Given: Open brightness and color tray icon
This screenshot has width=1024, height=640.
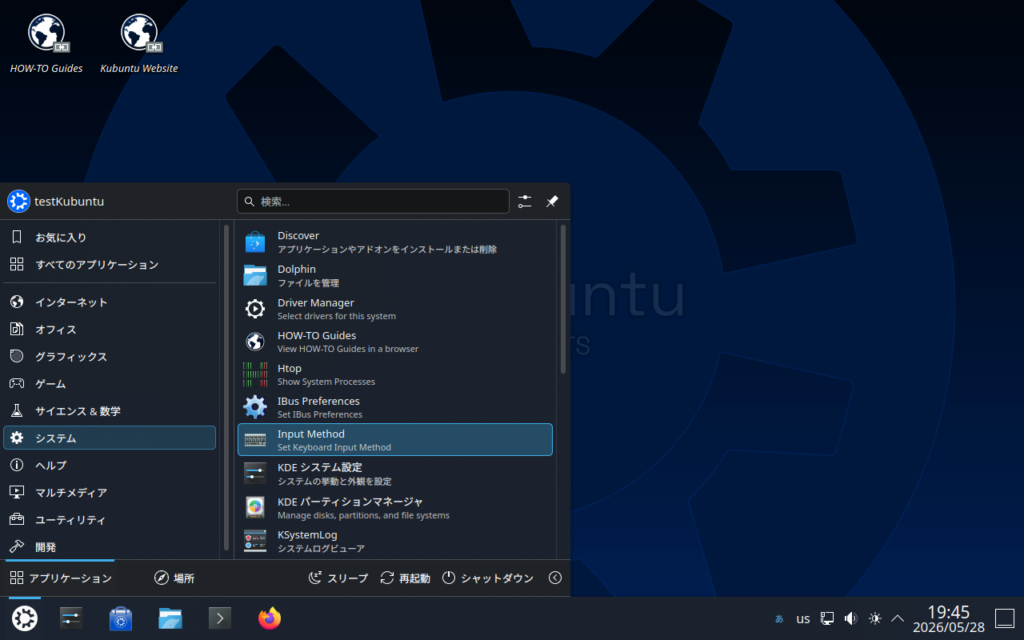Looking at the screenshot, I should [874, 618].
